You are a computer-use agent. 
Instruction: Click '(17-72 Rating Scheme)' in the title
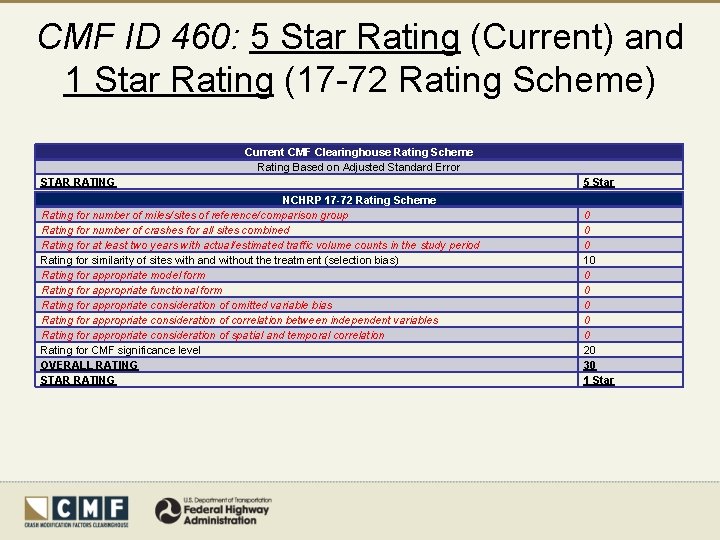pos(470,81)
